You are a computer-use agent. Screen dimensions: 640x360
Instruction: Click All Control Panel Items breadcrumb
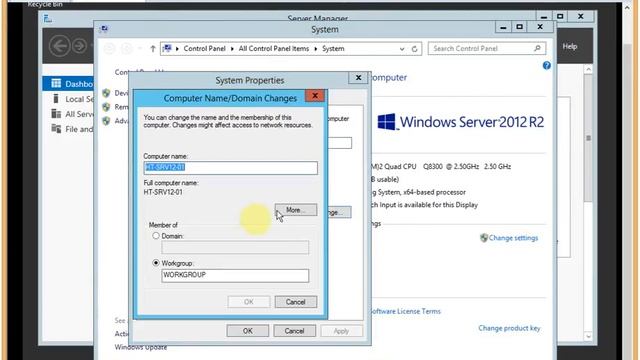pos(274,49)
